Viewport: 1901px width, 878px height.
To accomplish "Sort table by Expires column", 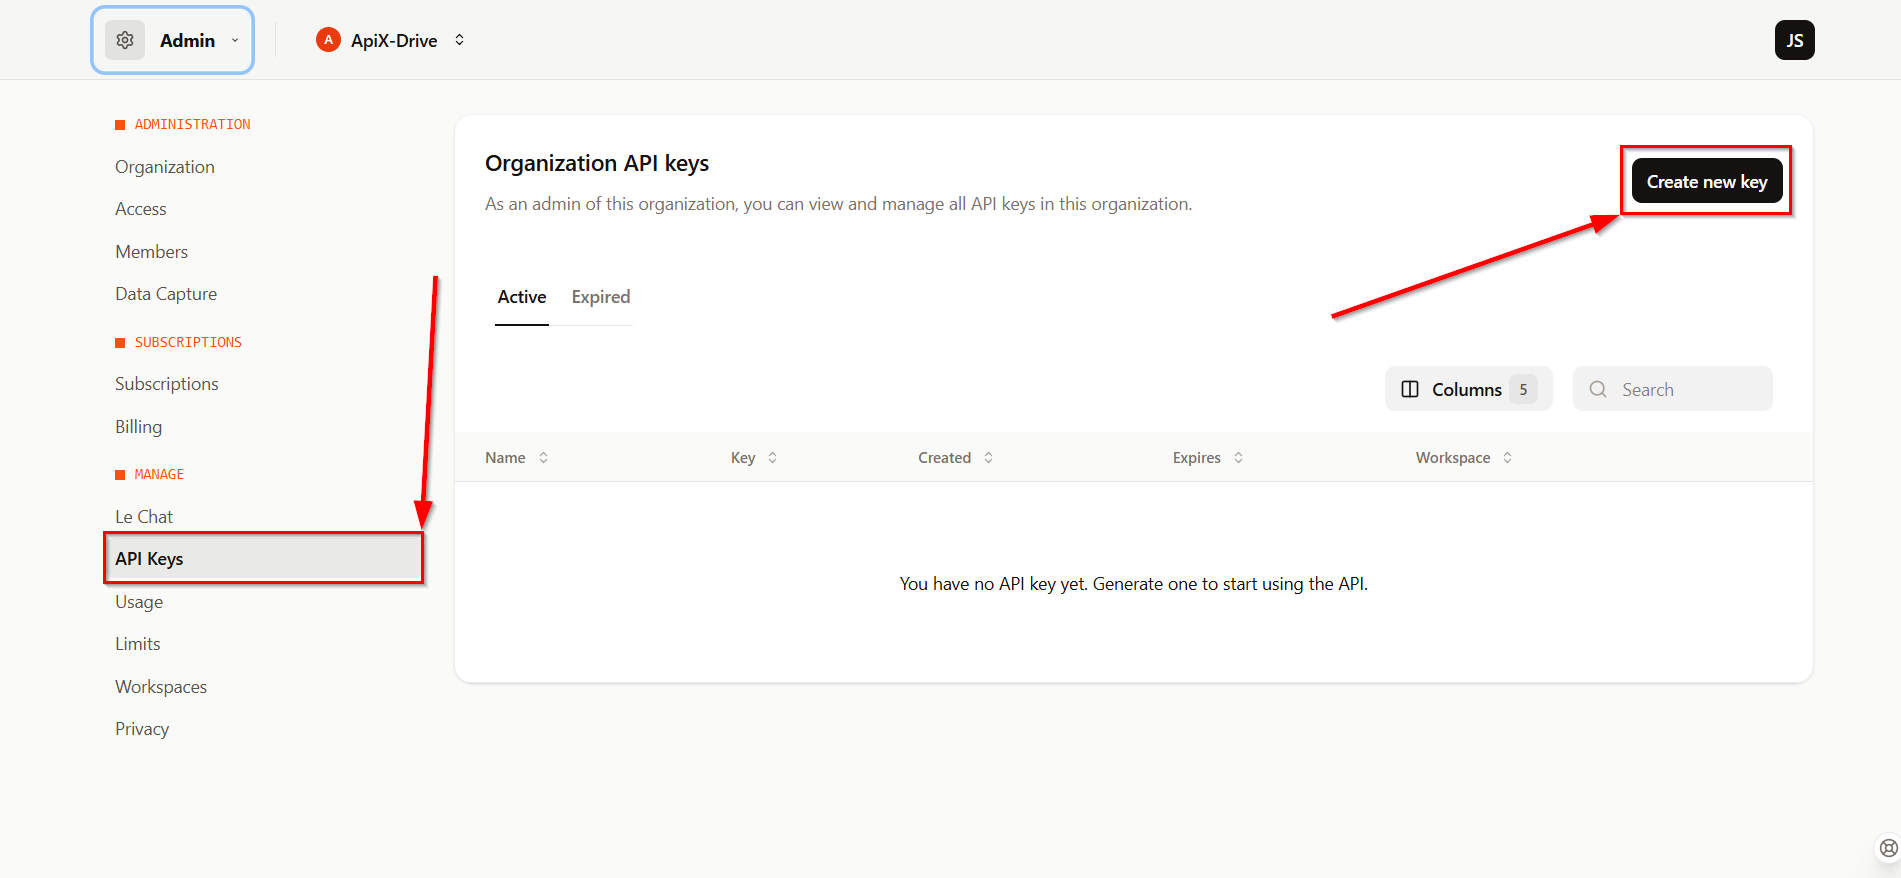I will [x=1238, y=457].
